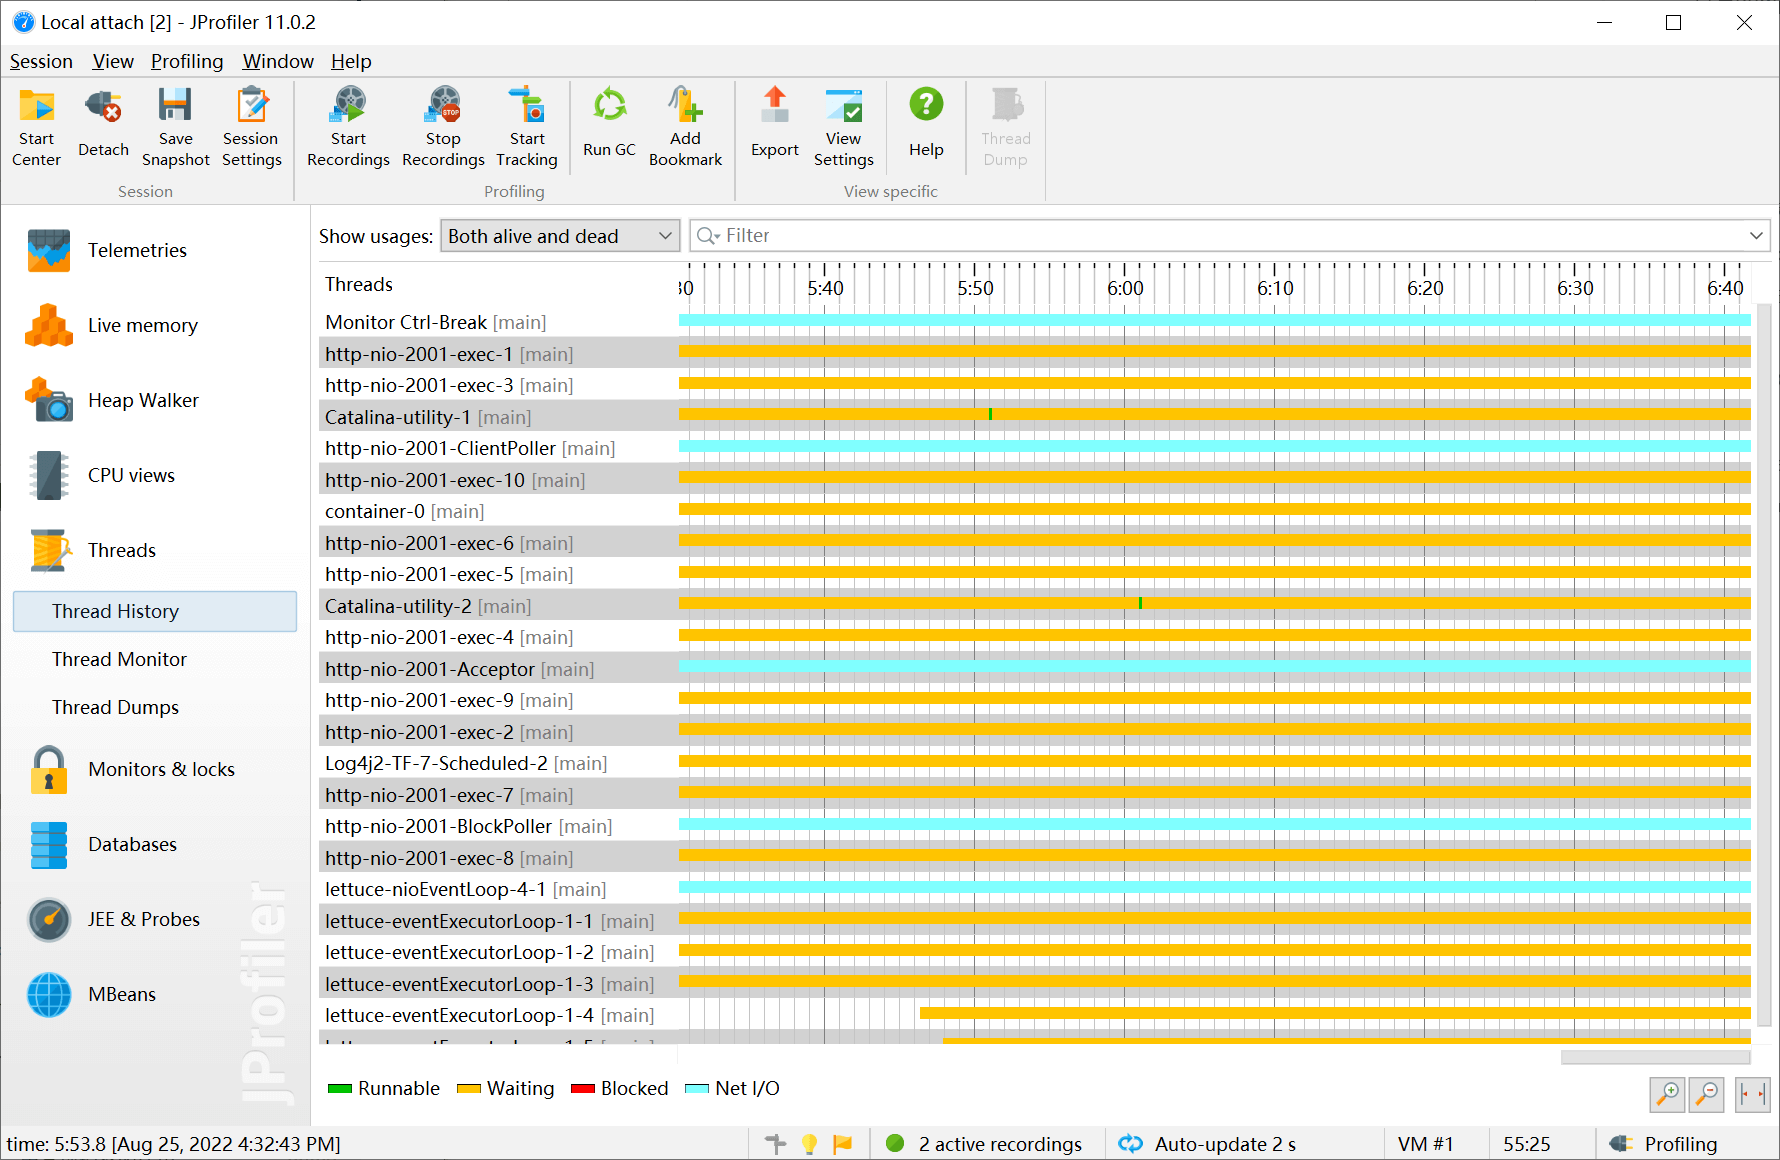Click the horizontal timeline scrollbar

[x=1655, y=1057]
